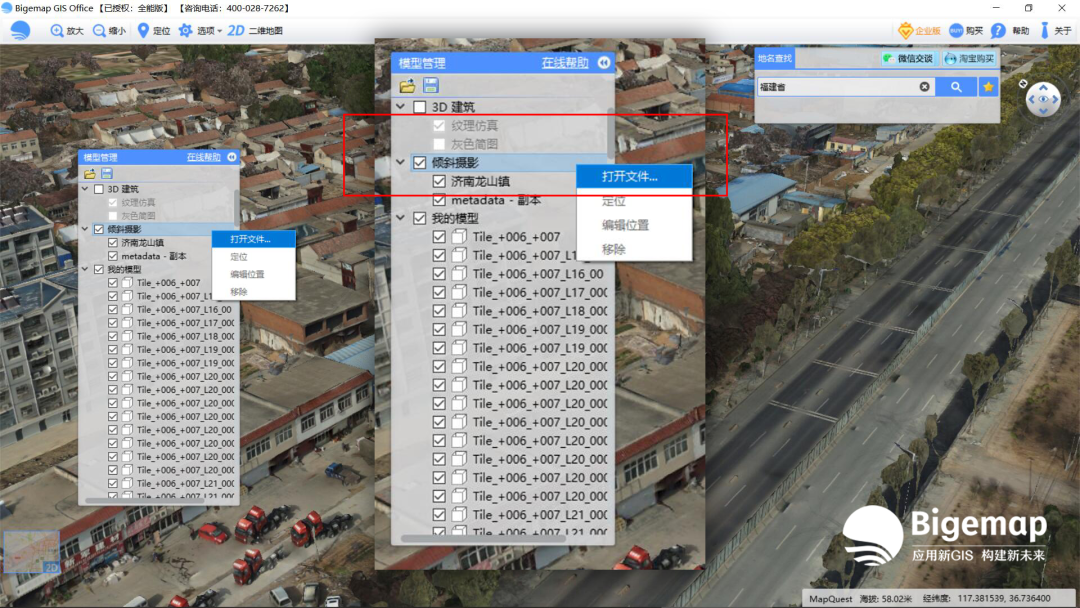
Task: Click the eye icon in navigation control
Action: (1043, 100)
